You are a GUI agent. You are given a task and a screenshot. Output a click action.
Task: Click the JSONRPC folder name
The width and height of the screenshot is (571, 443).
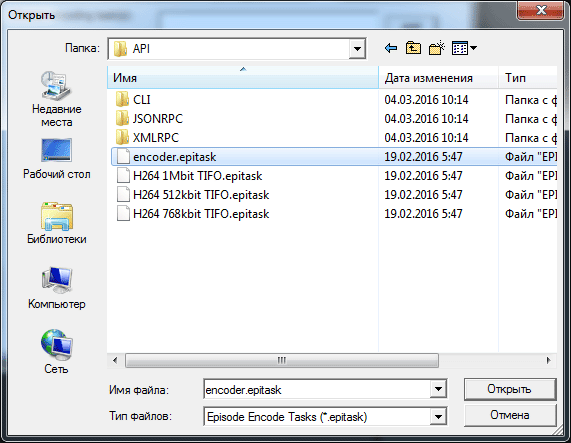(158, 119)
